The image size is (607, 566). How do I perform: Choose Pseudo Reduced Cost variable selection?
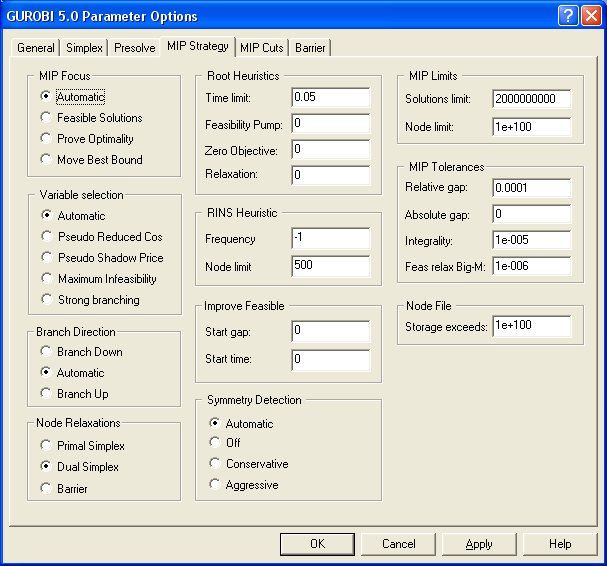click(x=102, y=236)
